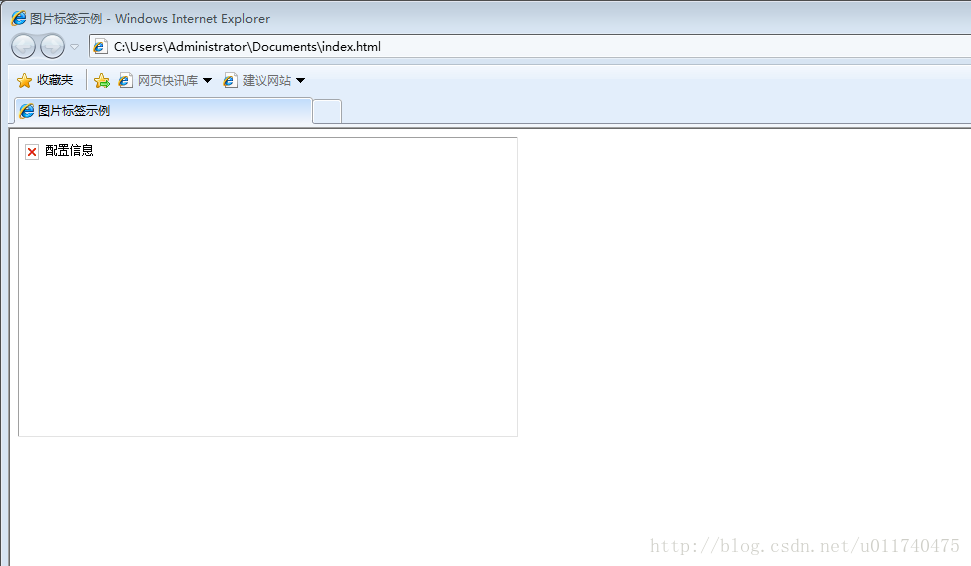Open a new blank tab
The image size is (971, 566).
tap(327, 111)
